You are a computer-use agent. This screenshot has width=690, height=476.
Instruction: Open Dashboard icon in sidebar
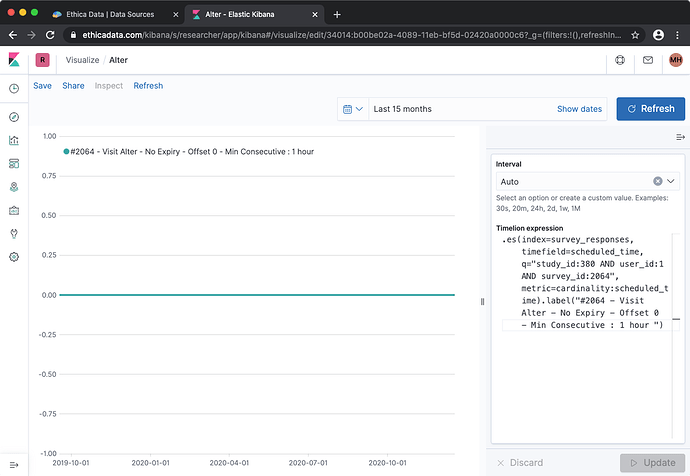pyautogui.click(x=14, y=164)
